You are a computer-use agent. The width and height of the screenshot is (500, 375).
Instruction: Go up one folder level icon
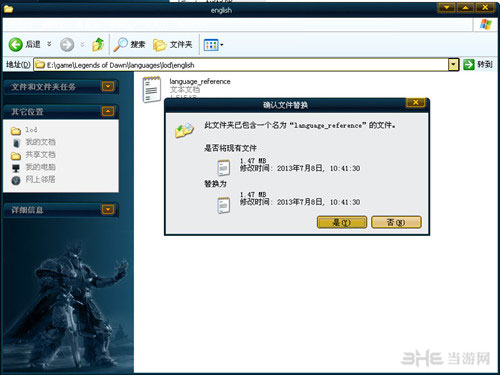(x=98, y=44)
